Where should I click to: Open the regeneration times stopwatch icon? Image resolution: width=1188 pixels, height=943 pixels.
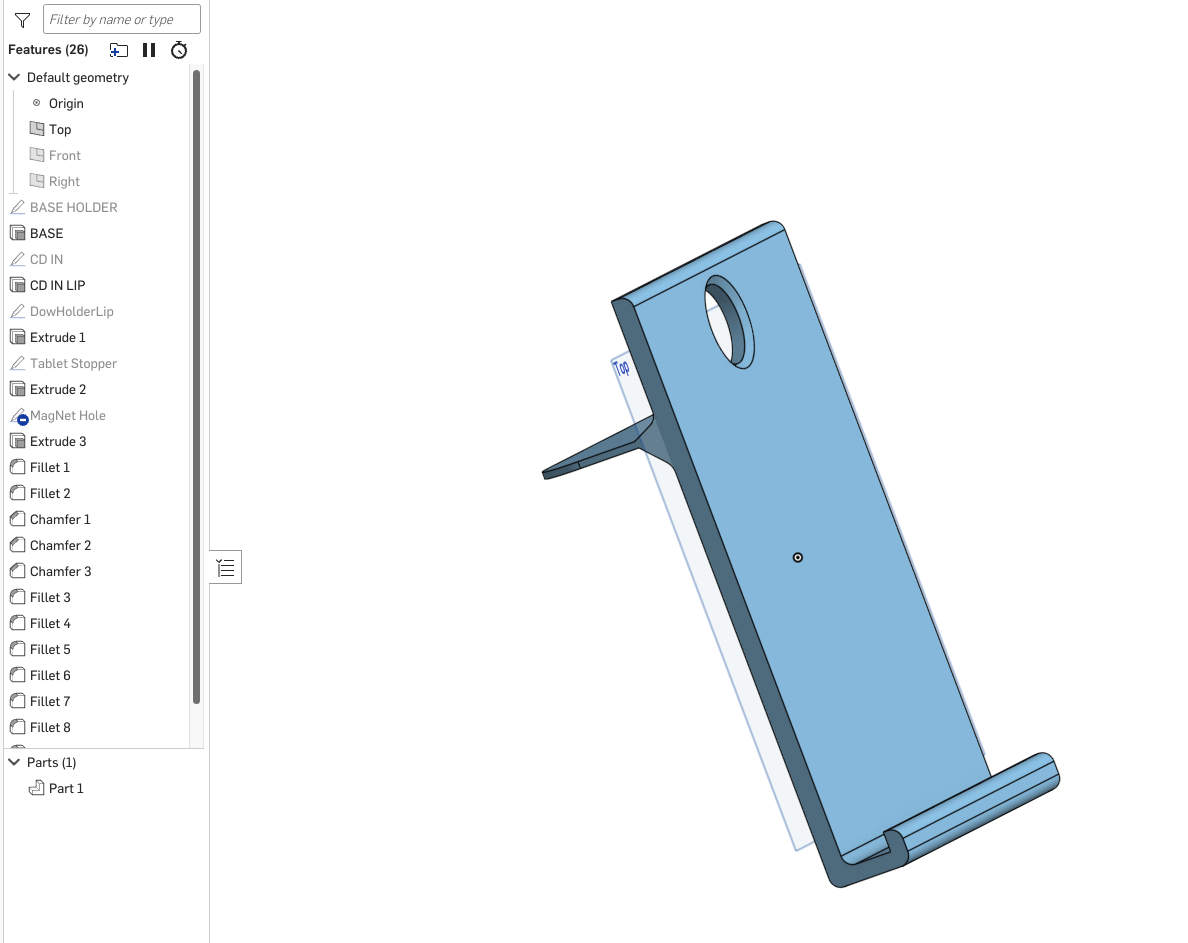179,50
